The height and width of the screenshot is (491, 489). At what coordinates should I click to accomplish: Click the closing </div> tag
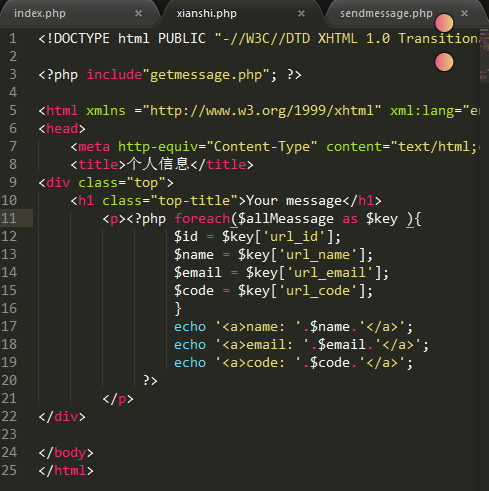click(x=62, y=417)
